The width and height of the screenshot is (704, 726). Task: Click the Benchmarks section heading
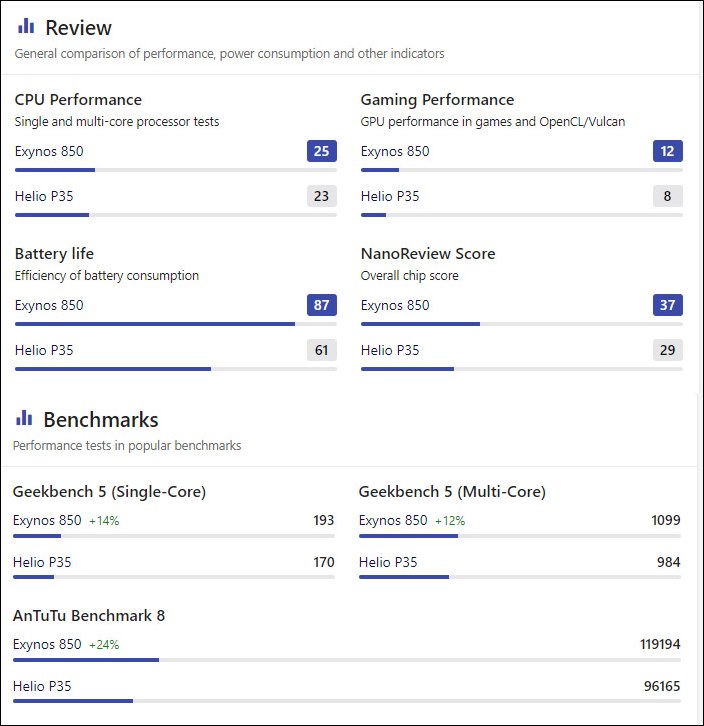[101, 419]
